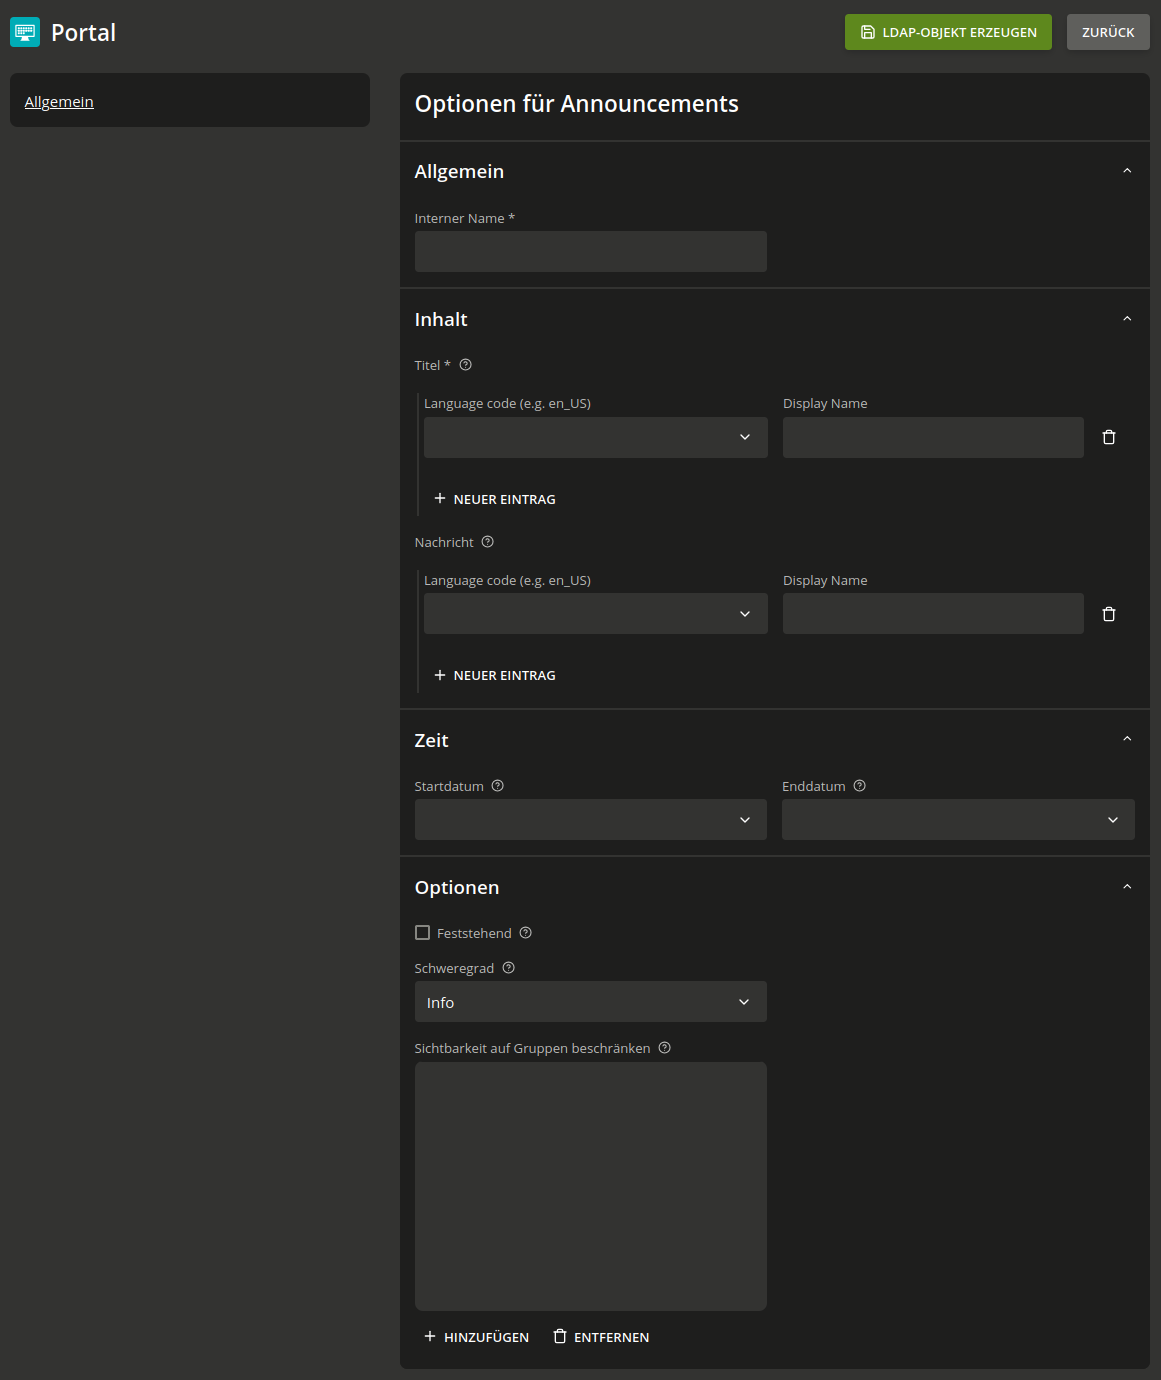
Task: Show help for Schweregrad field
Action: point(508,968)
